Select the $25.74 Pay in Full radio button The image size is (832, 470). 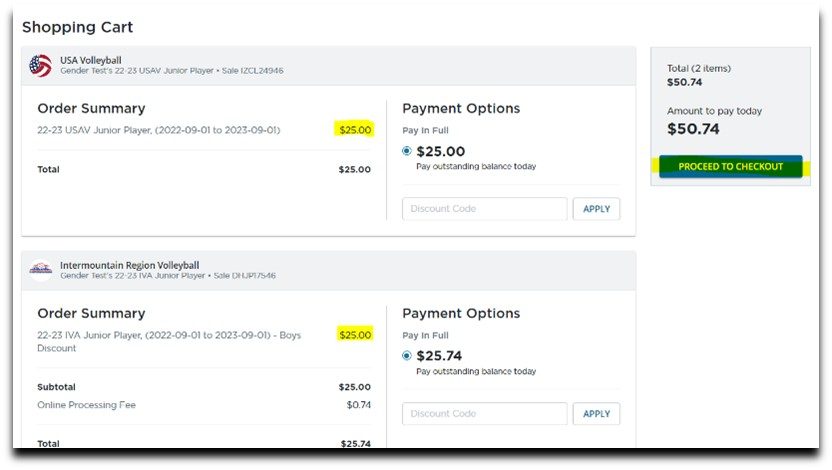pos(407,356)
